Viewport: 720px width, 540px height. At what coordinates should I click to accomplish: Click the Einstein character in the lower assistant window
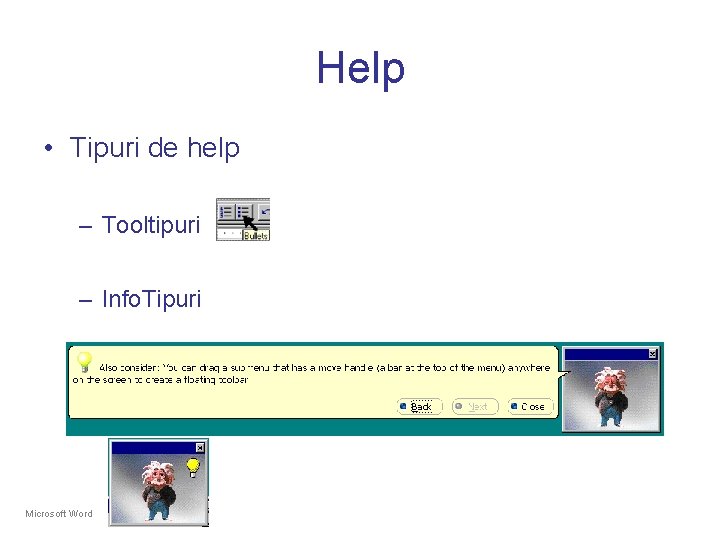[158, 491]
